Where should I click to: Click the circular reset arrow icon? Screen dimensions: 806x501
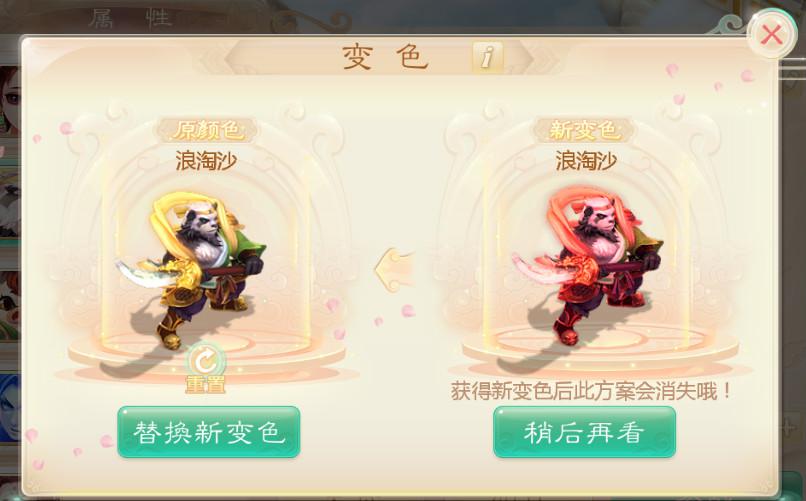coord(206,361)
